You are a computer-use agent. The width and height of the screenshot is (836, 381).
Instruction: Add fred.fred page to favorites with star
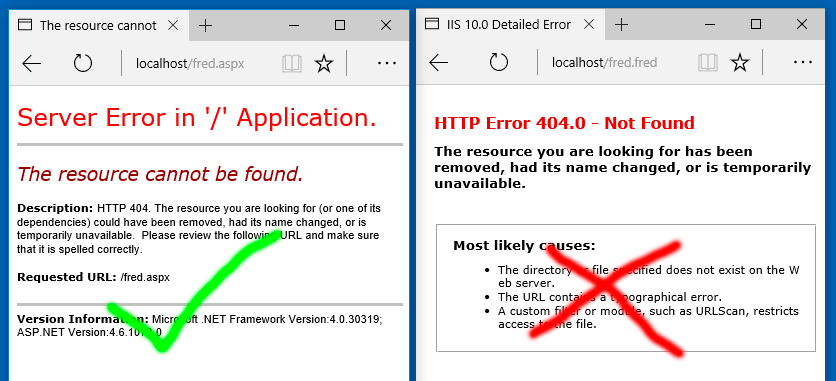(739, 63)
